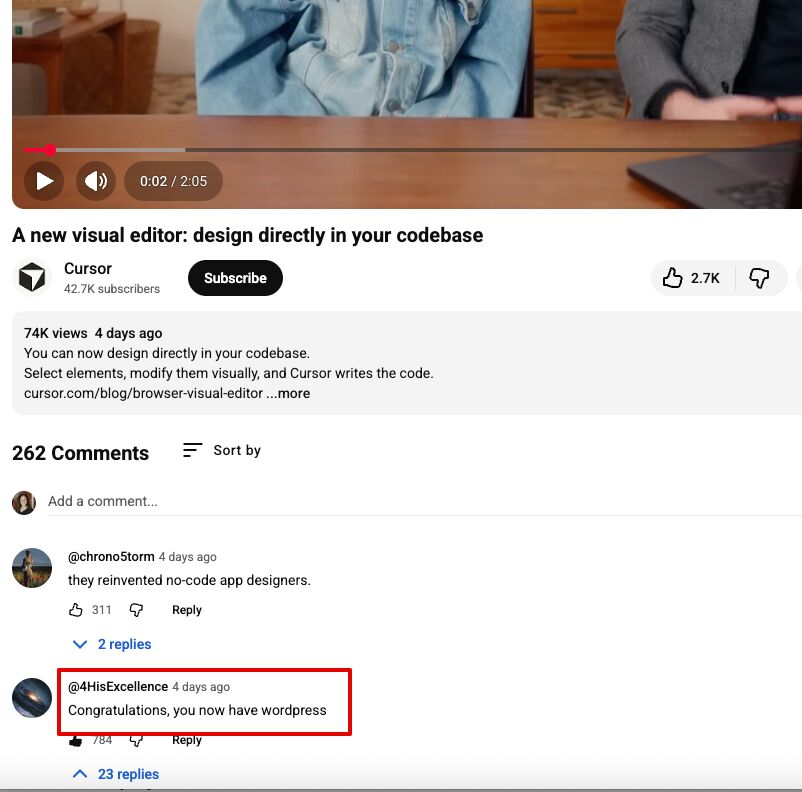
Task: Open the @chrono5torm username link
Action: point(111,556)
